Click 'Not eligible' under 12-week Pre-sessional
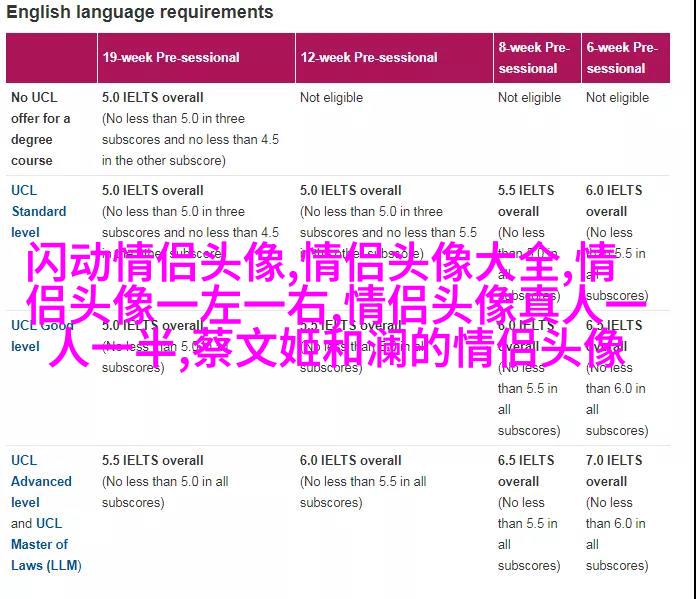 [331, 97]
